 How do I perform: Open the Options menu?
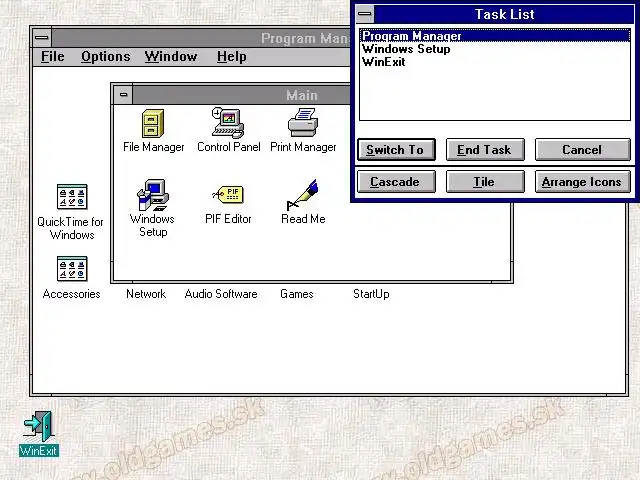tap(105, 56)
